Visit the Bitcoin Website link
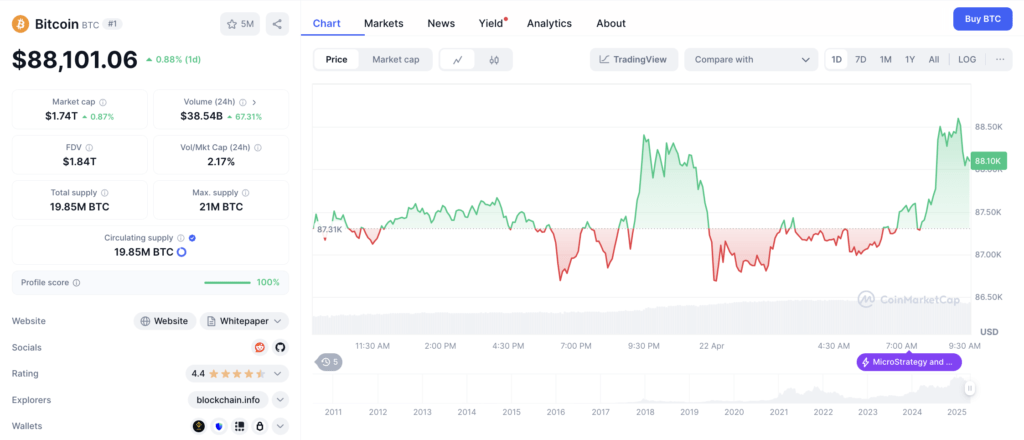 (x=165, y=321)
